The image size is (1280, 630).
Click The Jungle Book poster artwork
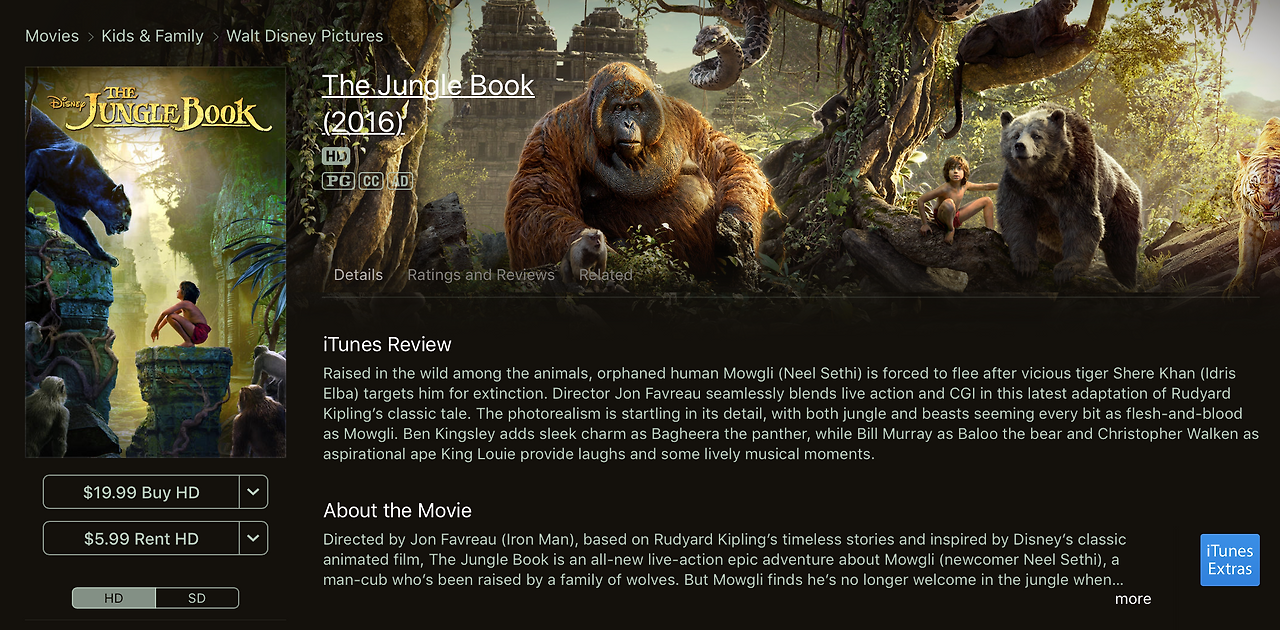tap(155, 262)
